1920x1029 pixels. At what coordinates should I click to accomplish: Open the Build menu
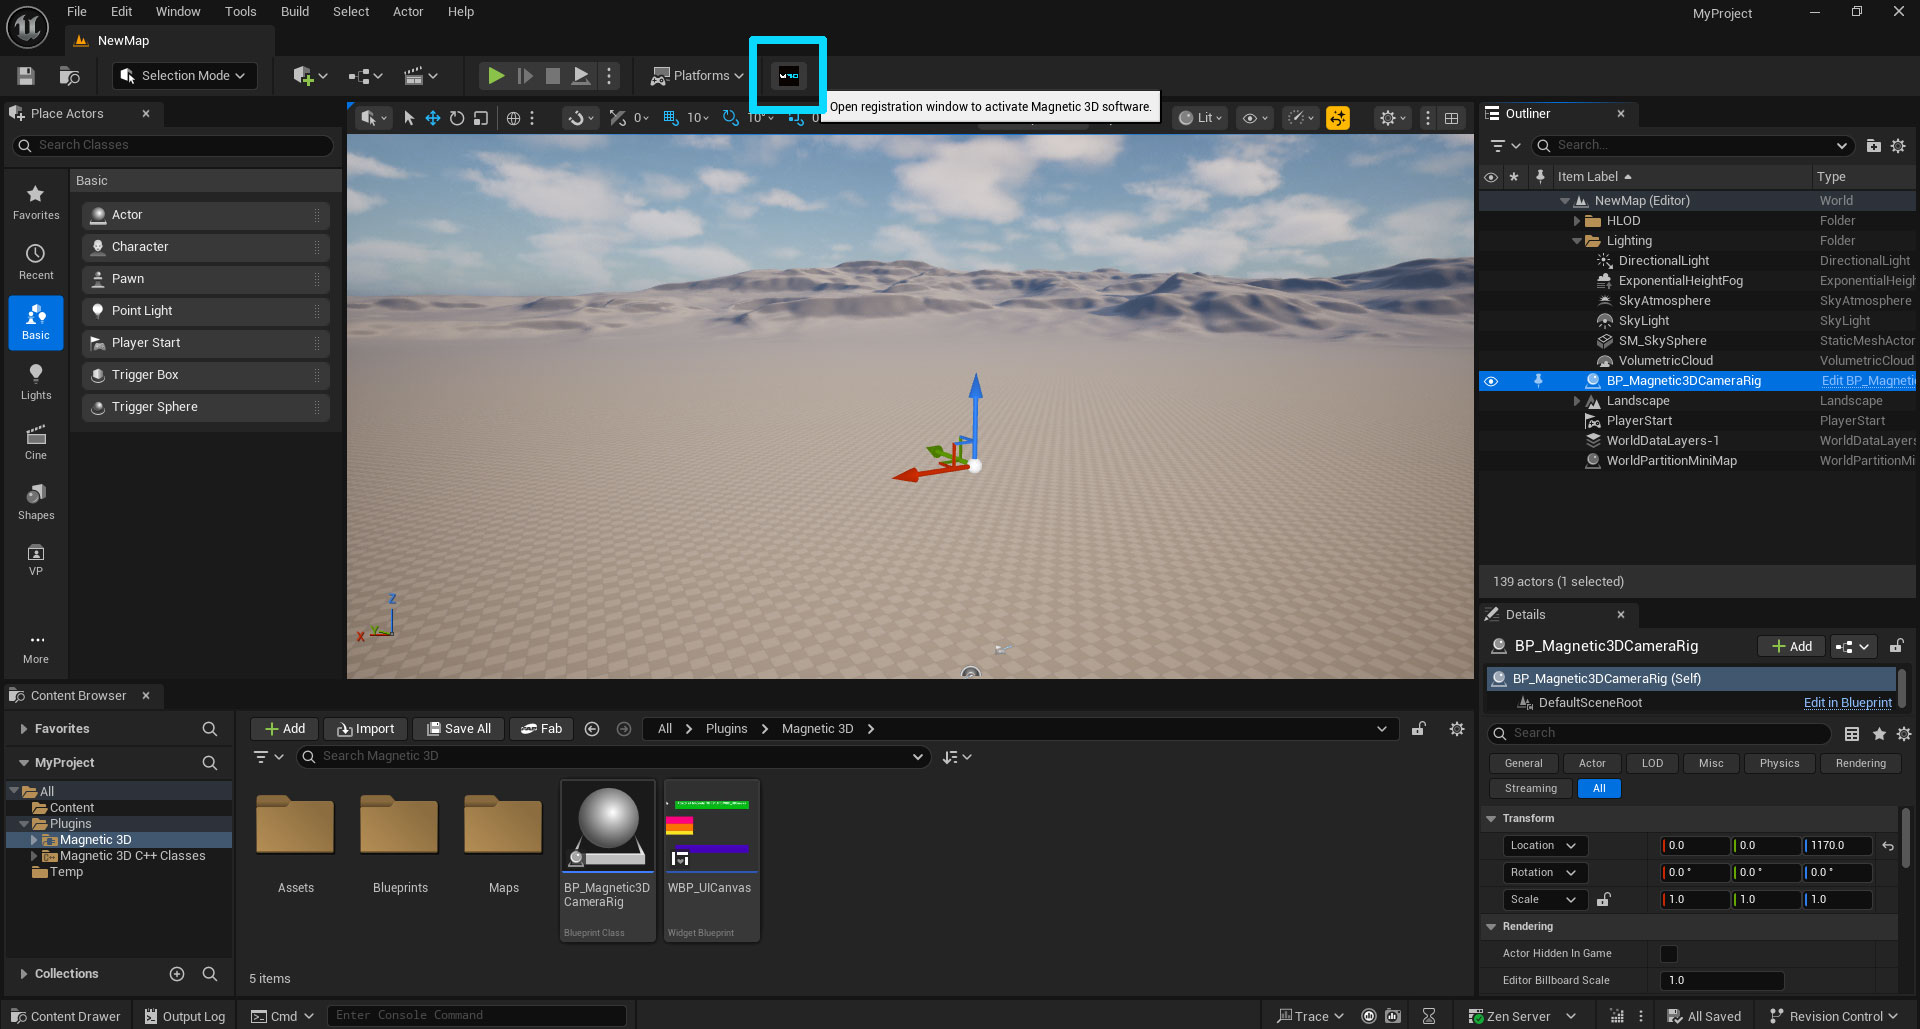point(294,12)
